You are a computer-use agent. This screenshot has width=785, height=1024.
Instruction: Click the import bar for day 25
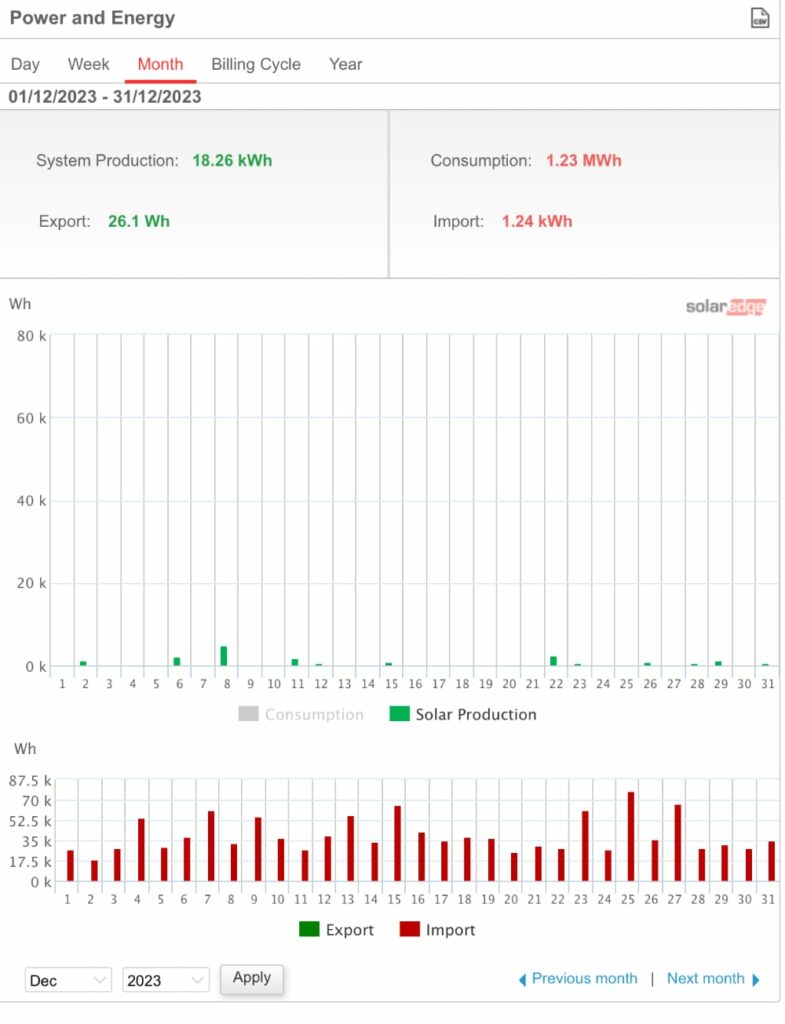[631, 837]
